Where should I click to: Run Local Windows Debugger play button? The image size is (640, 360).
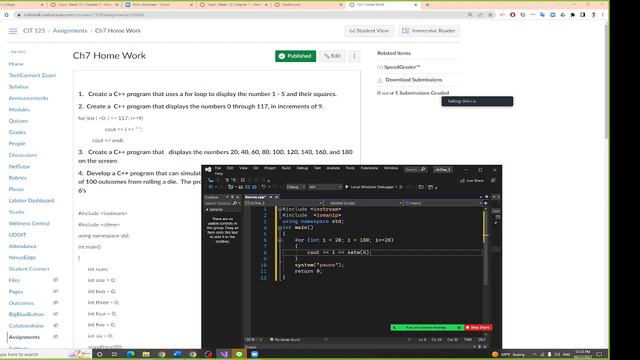tap(347, 187)
